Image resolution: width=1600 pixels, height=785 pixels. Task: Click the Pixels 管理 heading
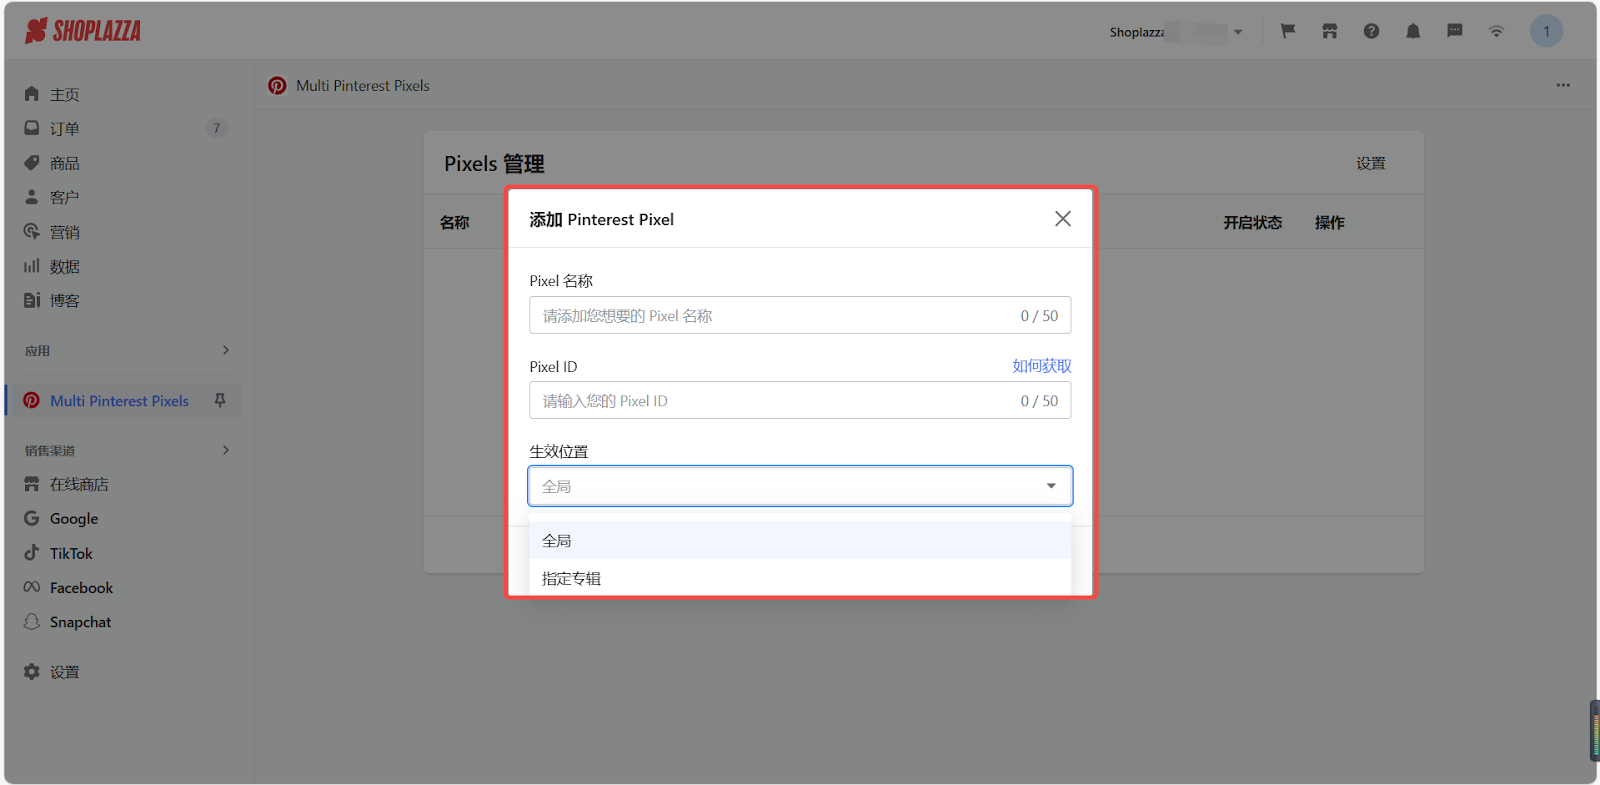click(x=494, y=164)
